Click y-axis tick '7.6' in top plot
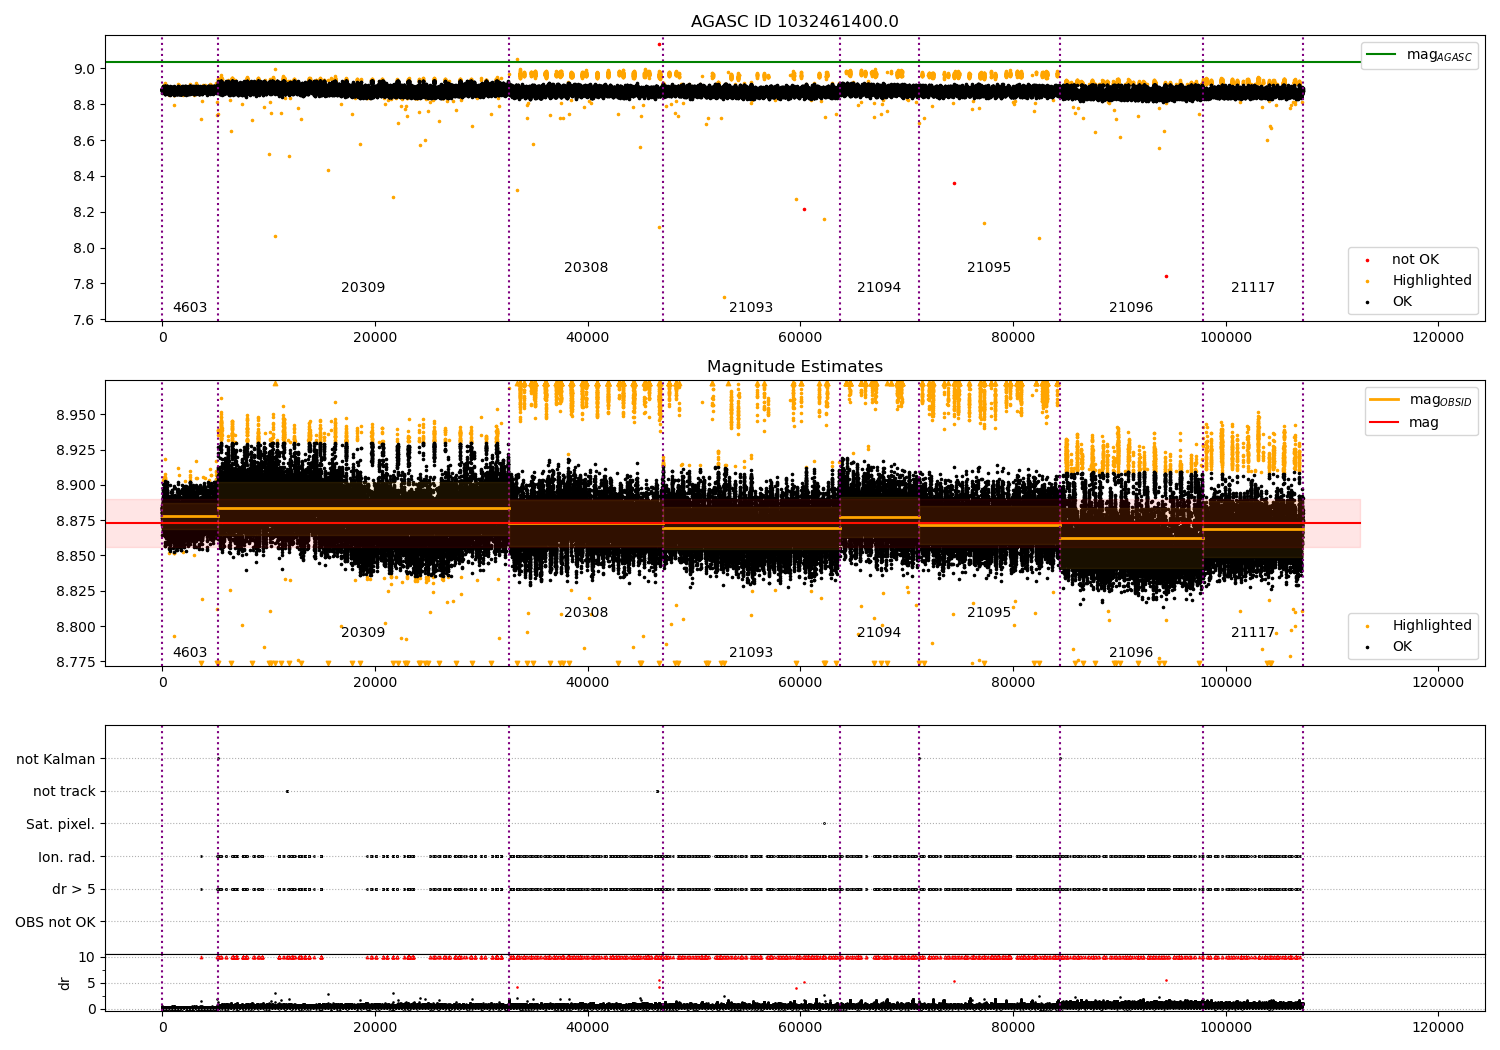 pyautogui.click(x=85, y=320)
